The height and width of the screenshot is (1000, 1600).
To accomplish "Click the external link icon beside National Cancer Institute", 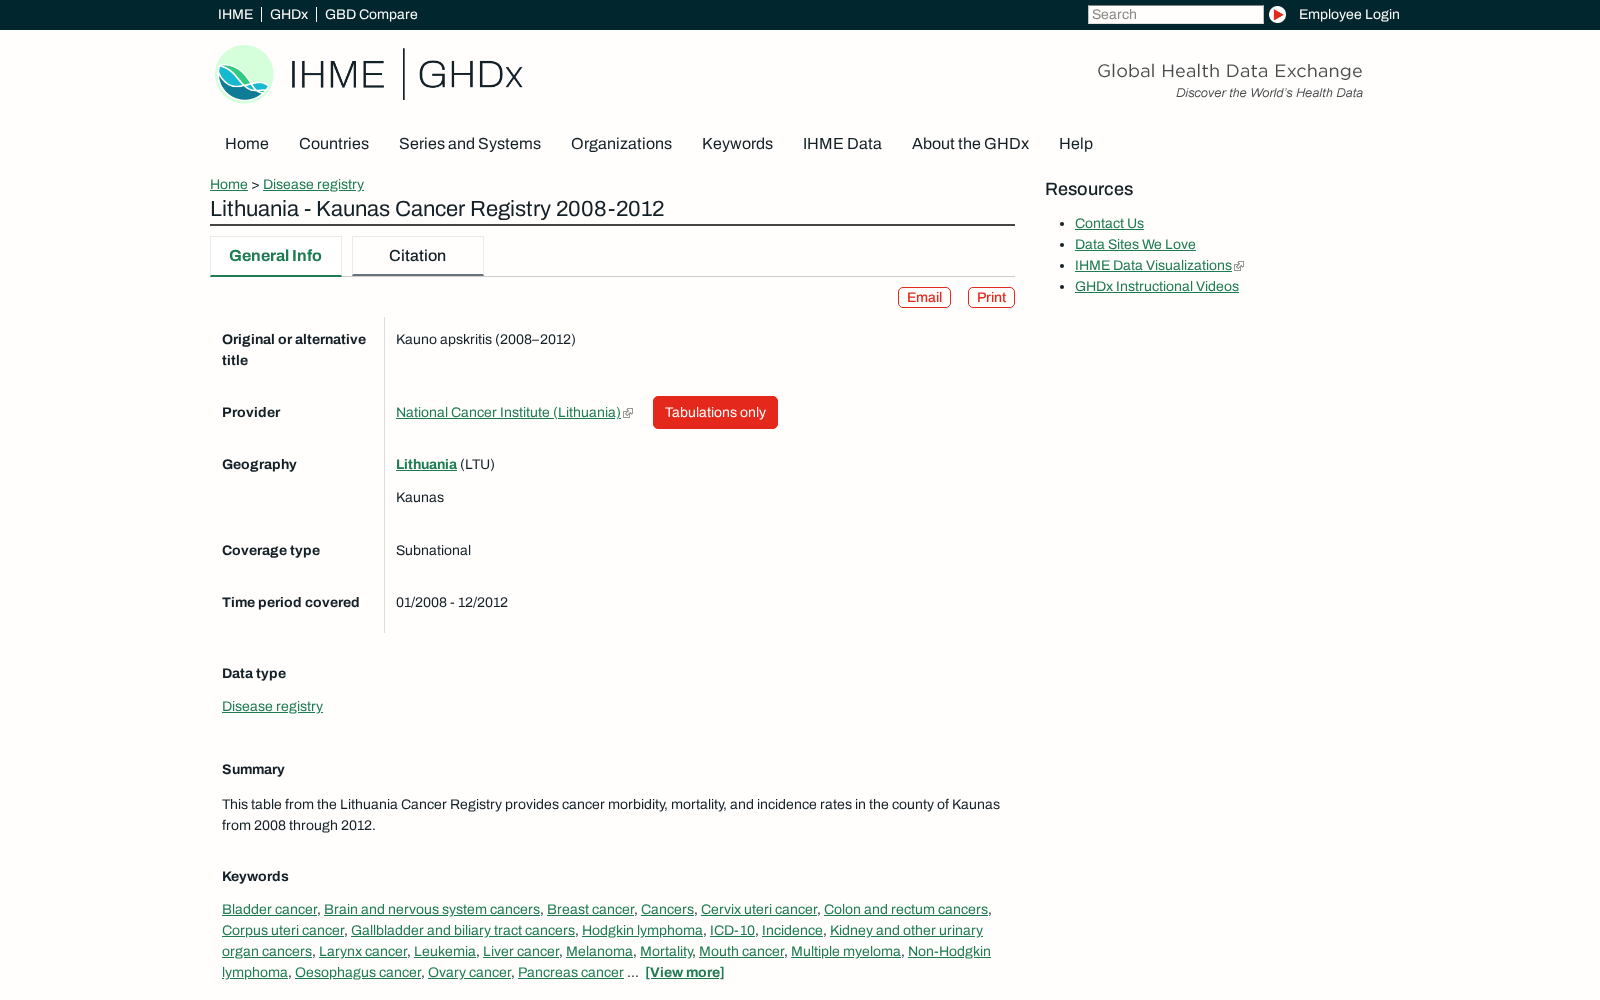I will [628, 413].
